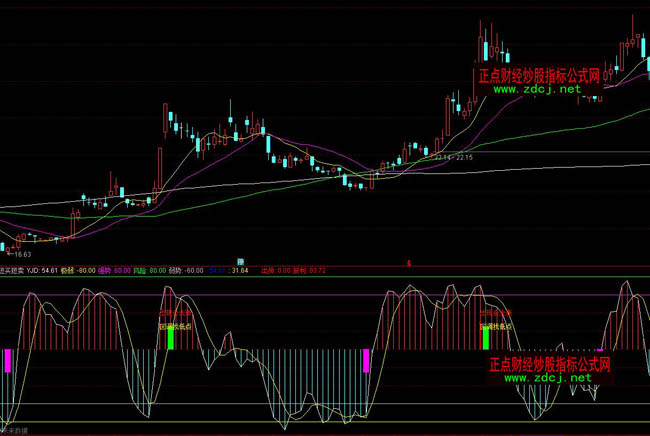Open the top www.zdcj.net link
The width and height of the screenshot is (650, 436).
pos(536,89)
